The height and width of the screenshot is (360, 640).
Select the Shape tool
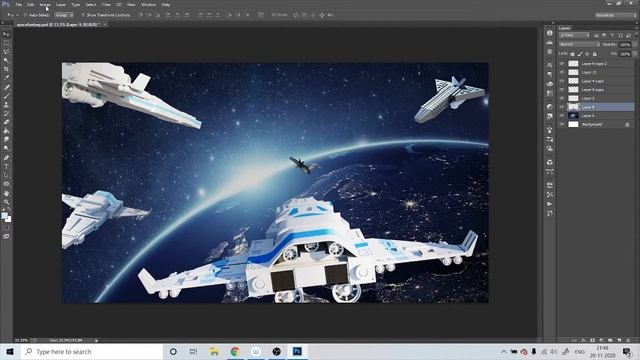pos(6,184)
